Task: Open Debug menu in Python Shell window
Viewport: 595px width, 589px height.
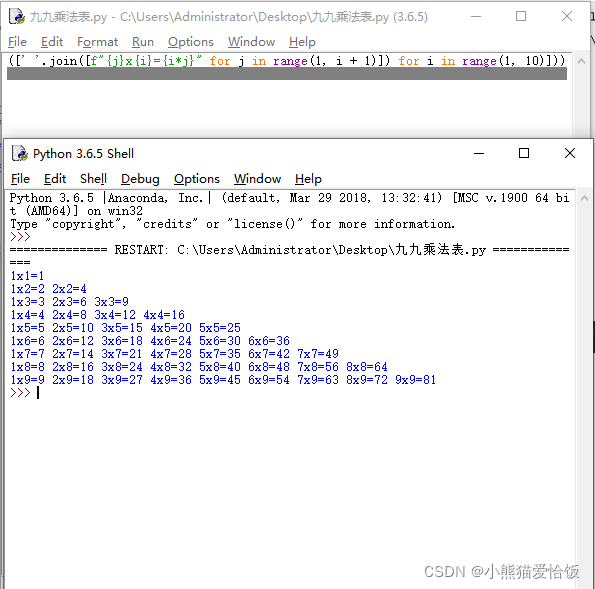Action: tap(140, 179)
